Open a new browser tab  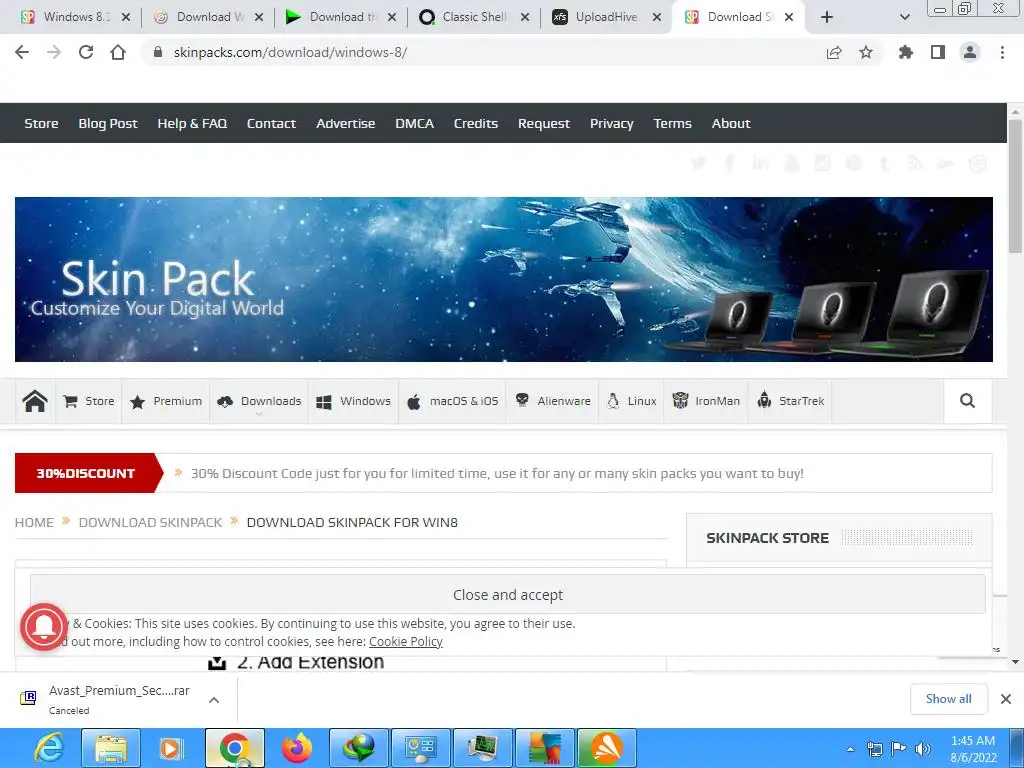pos(827,17)
